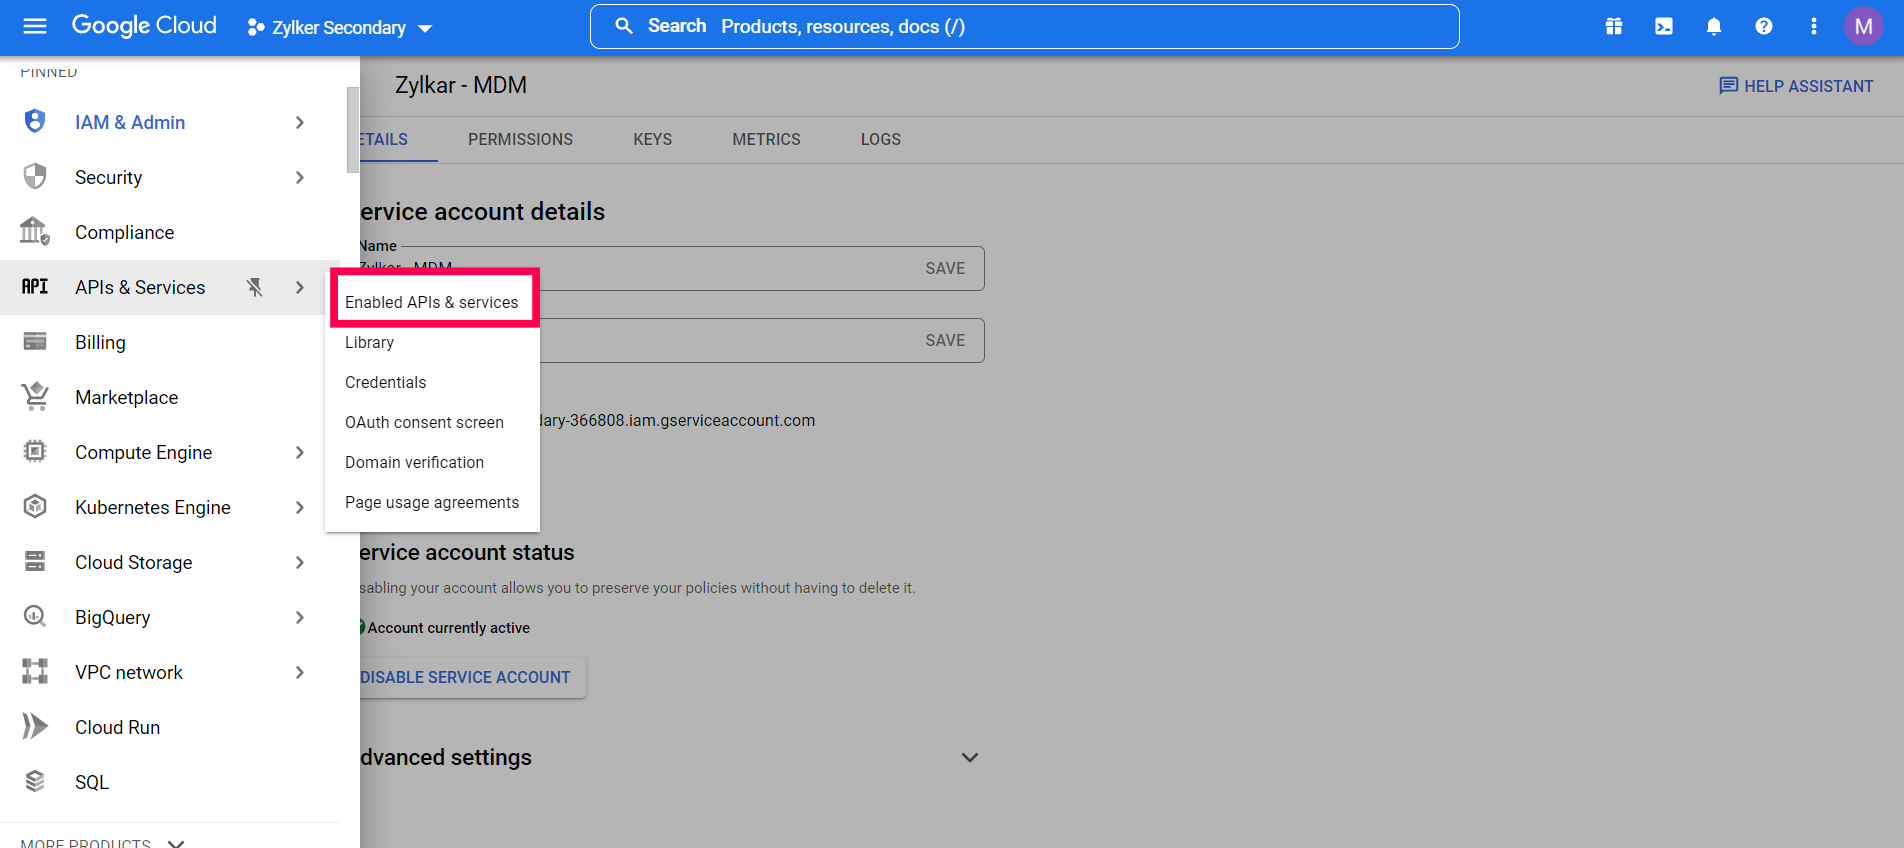Expand Security submenu arrow

point(300,177)
